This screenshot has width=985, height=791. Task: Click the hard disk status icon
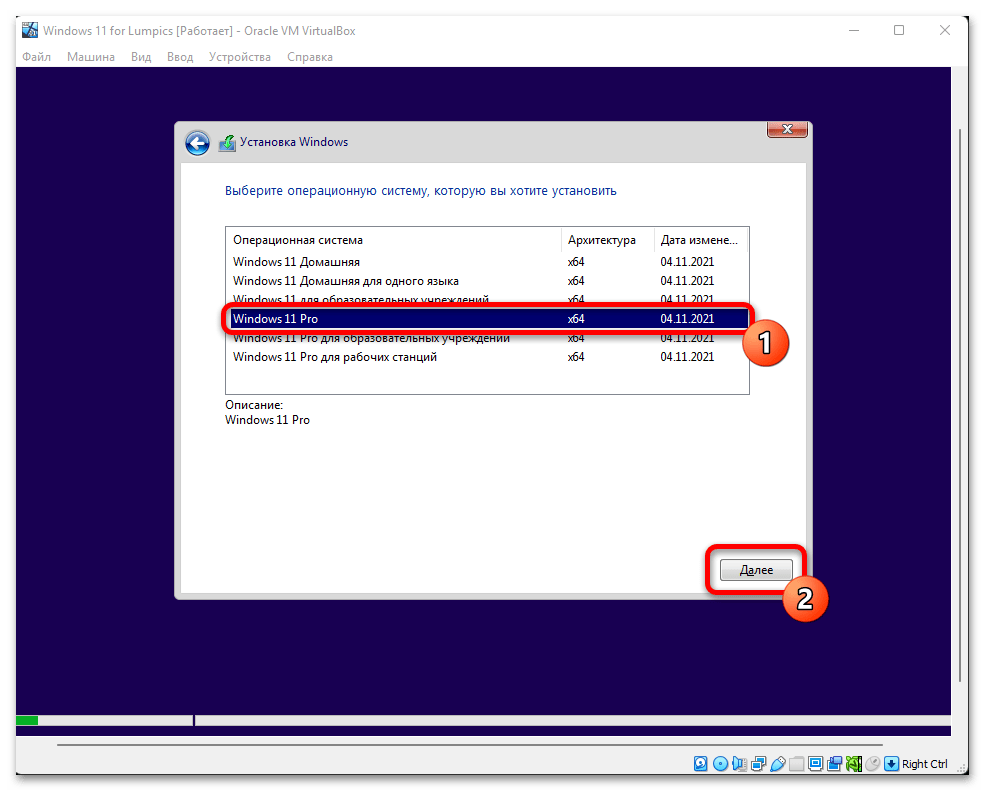click(x=702, y=764)
